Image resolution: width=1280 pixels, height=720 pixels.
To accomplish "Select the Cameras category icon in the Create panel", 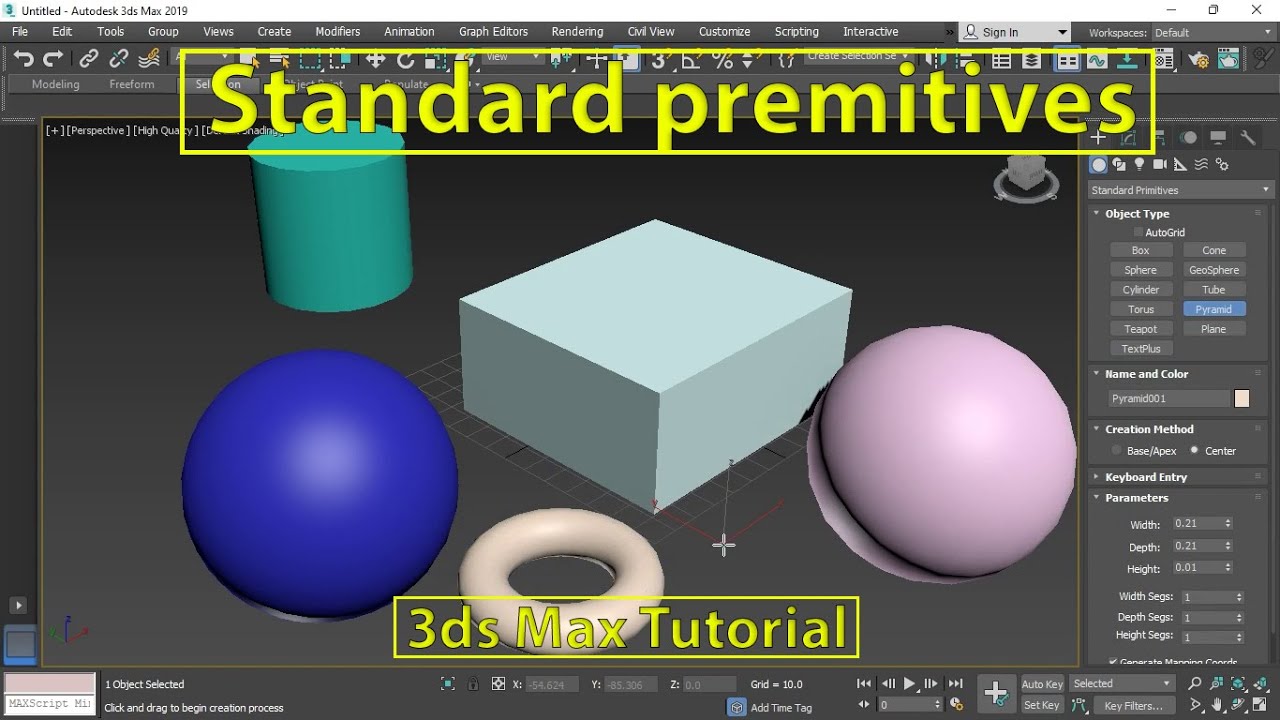I will 1160,164.
